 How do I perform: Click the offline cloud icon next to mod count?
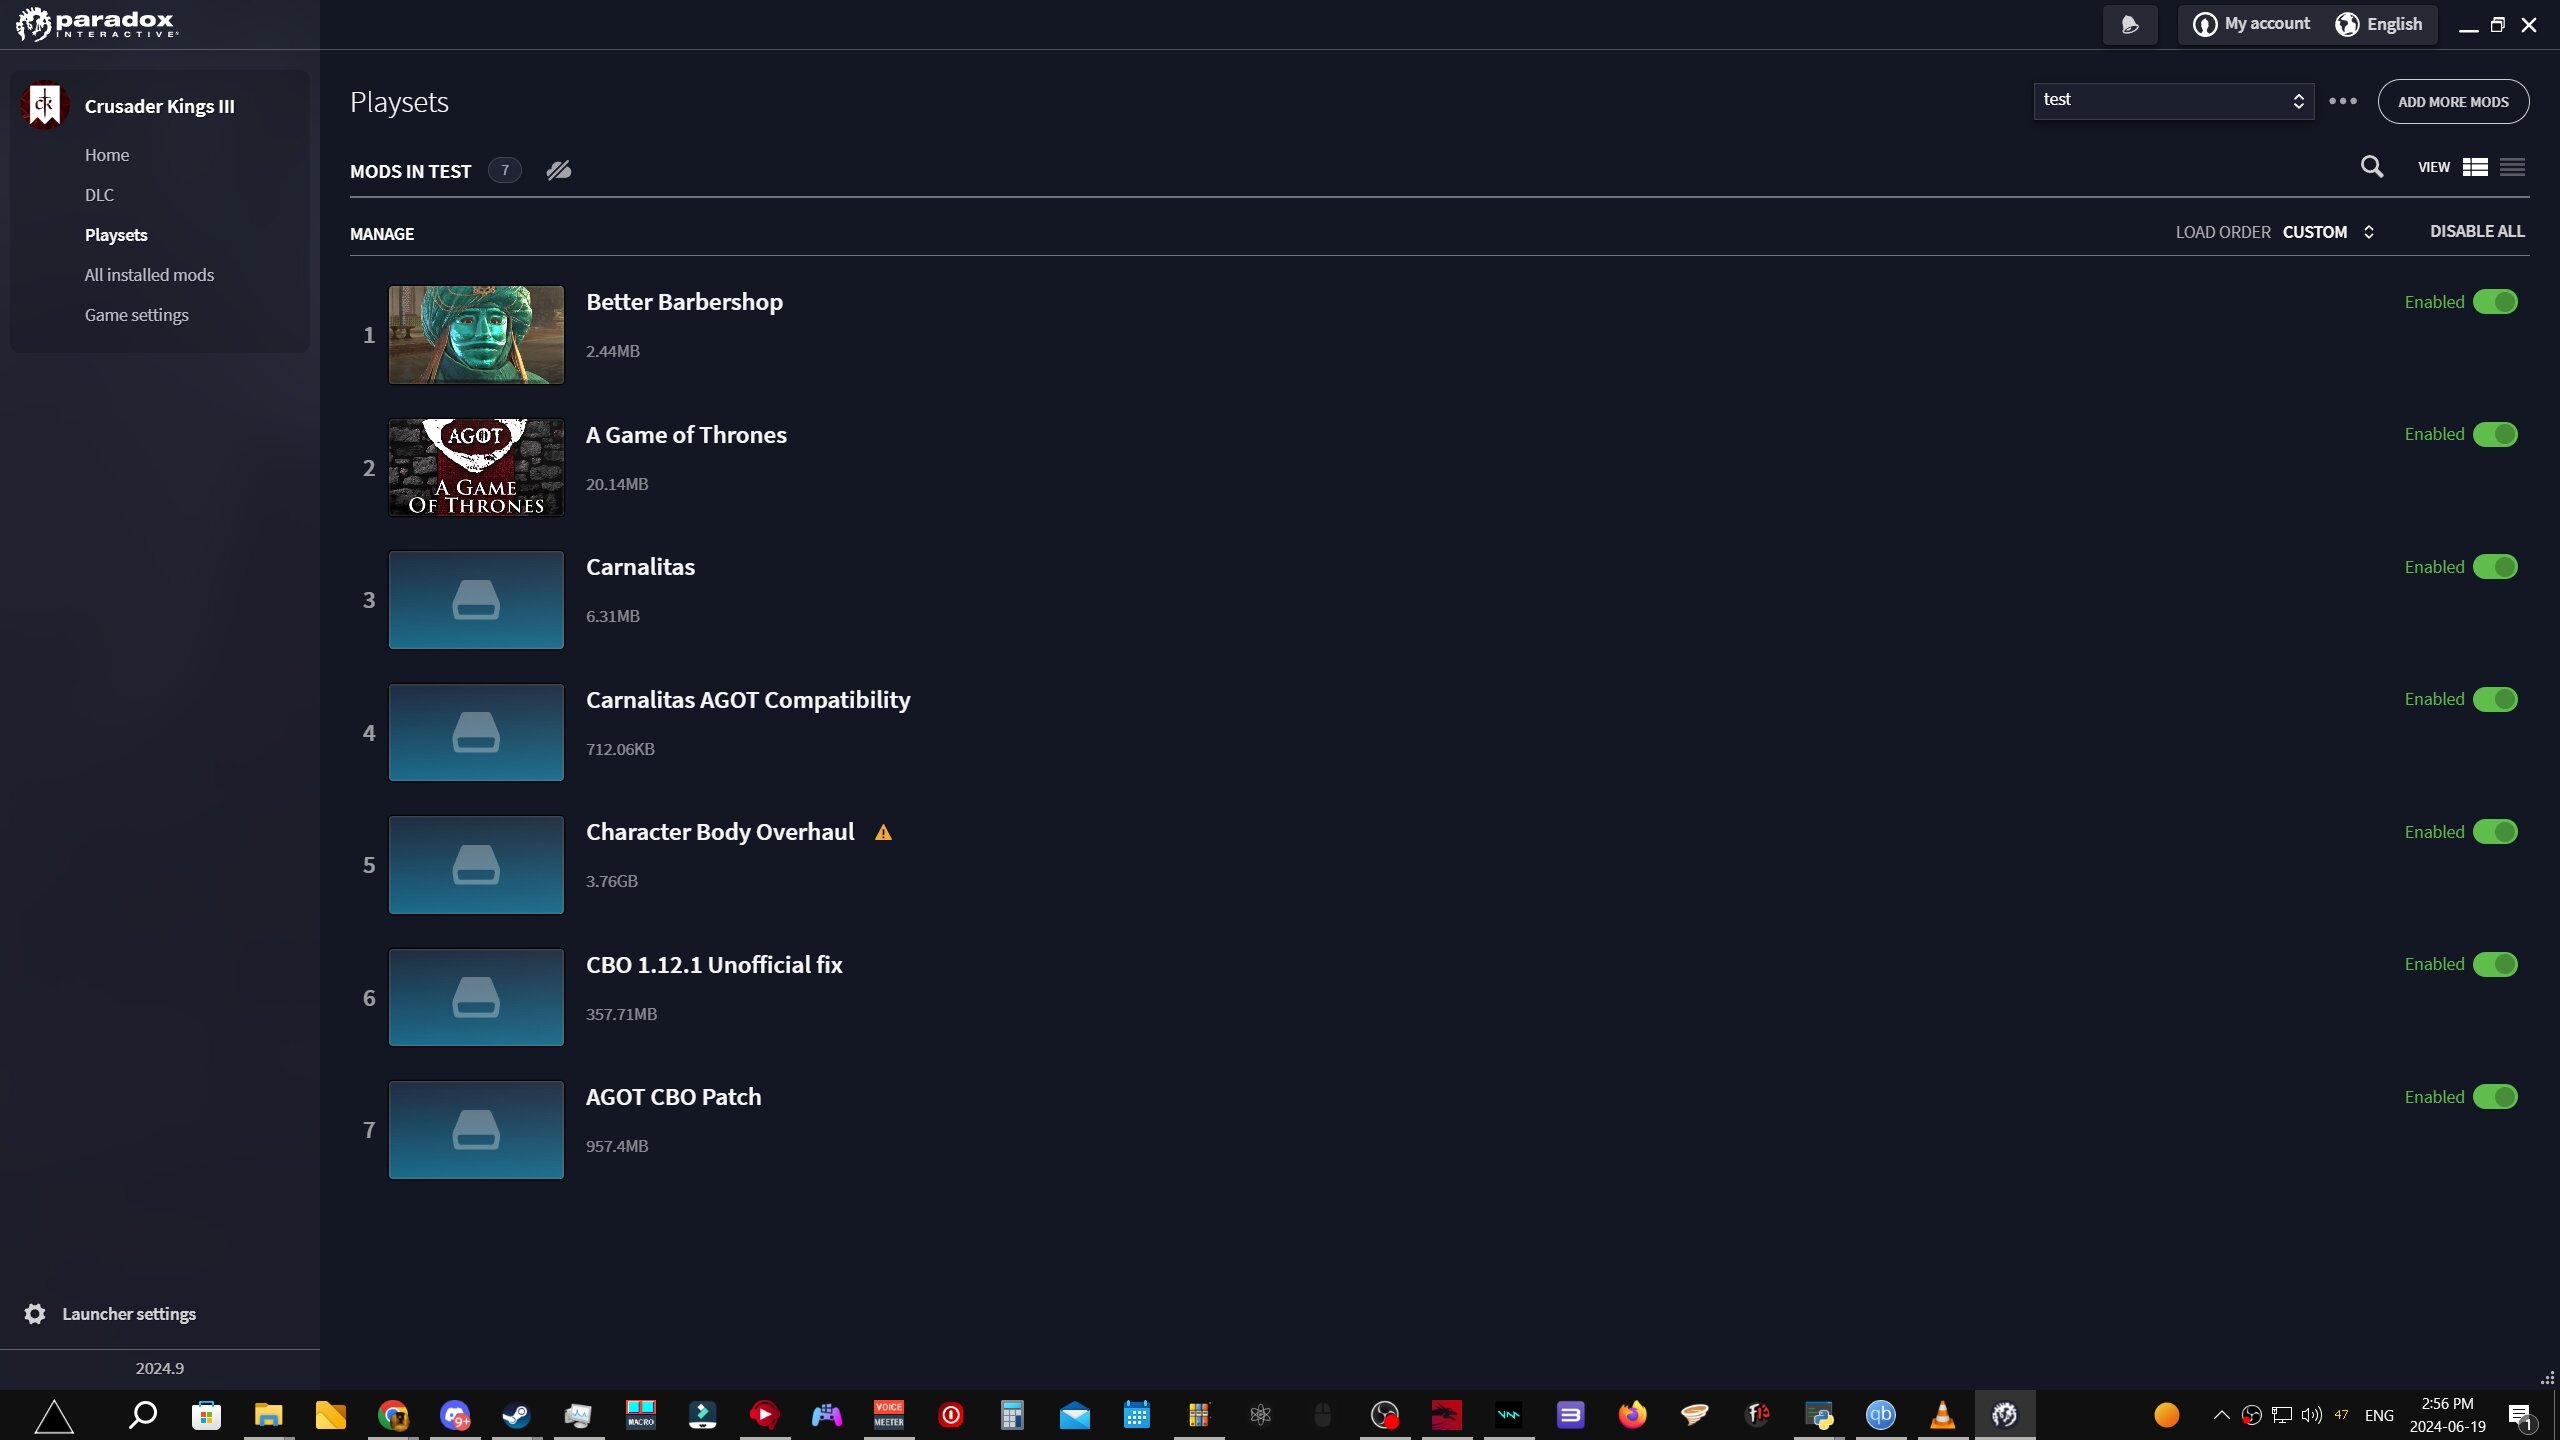(558, 170)
